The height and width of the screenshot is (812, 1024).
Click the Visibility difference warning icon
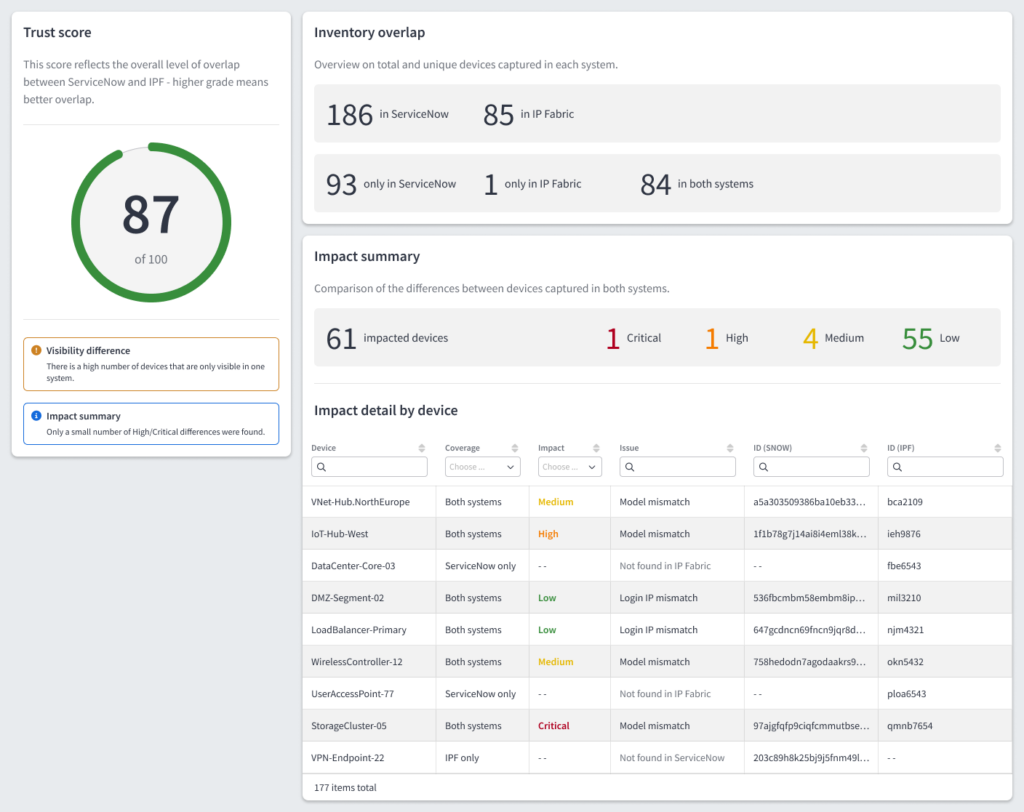tap(37, 350)
